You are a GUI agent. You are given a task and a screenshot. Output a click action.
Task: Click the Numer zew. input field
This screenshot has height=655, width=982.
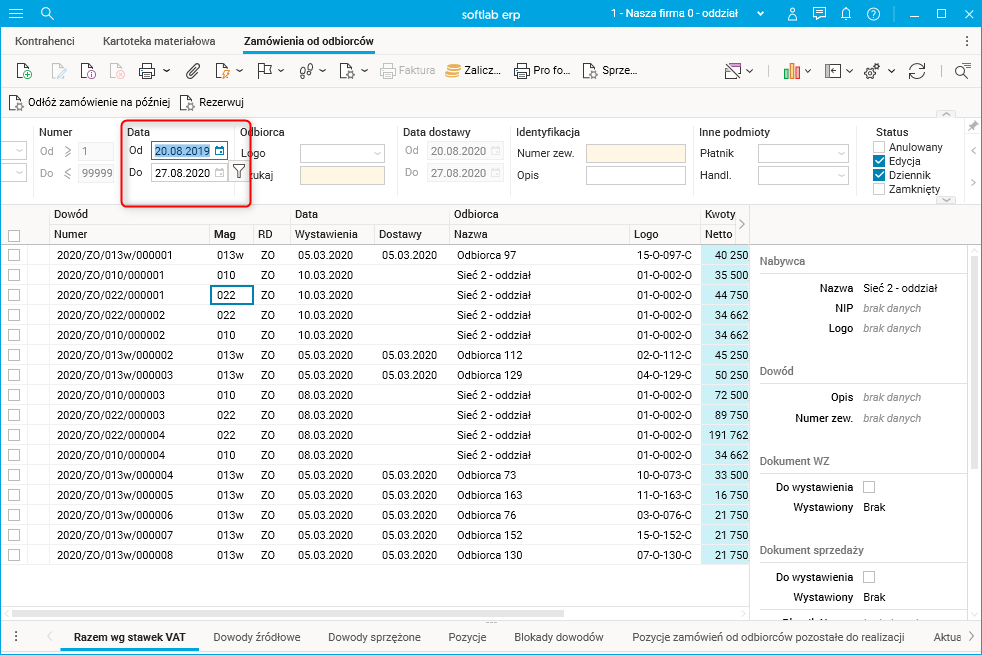635,154
